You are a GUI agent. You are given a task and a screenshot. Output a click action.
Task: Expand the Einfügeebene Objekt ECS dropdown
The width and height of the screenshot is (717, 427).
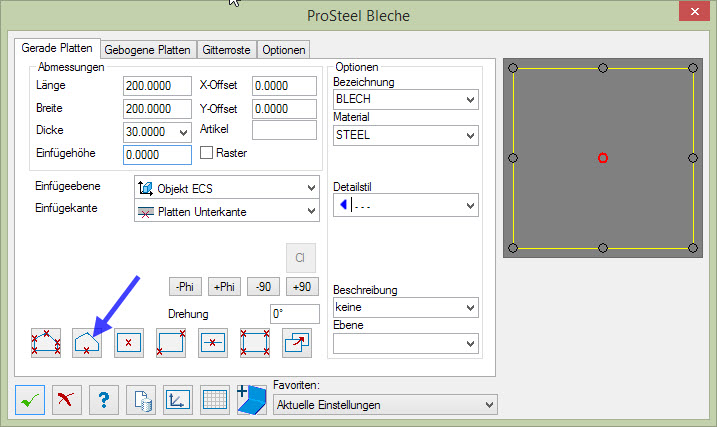pyautogui.click(x=227, y=188)
